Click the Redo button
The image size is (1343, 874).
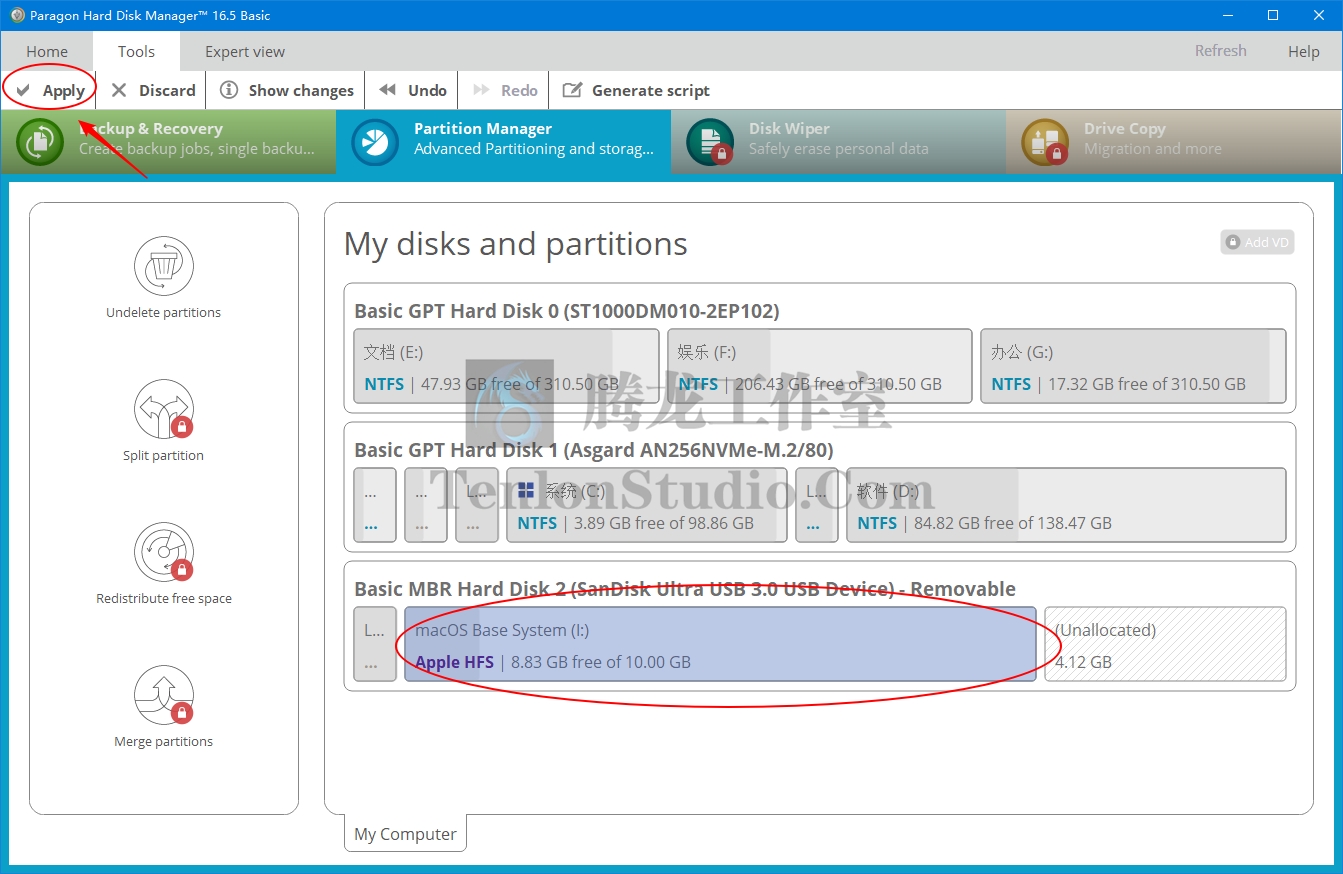(505, 90)
